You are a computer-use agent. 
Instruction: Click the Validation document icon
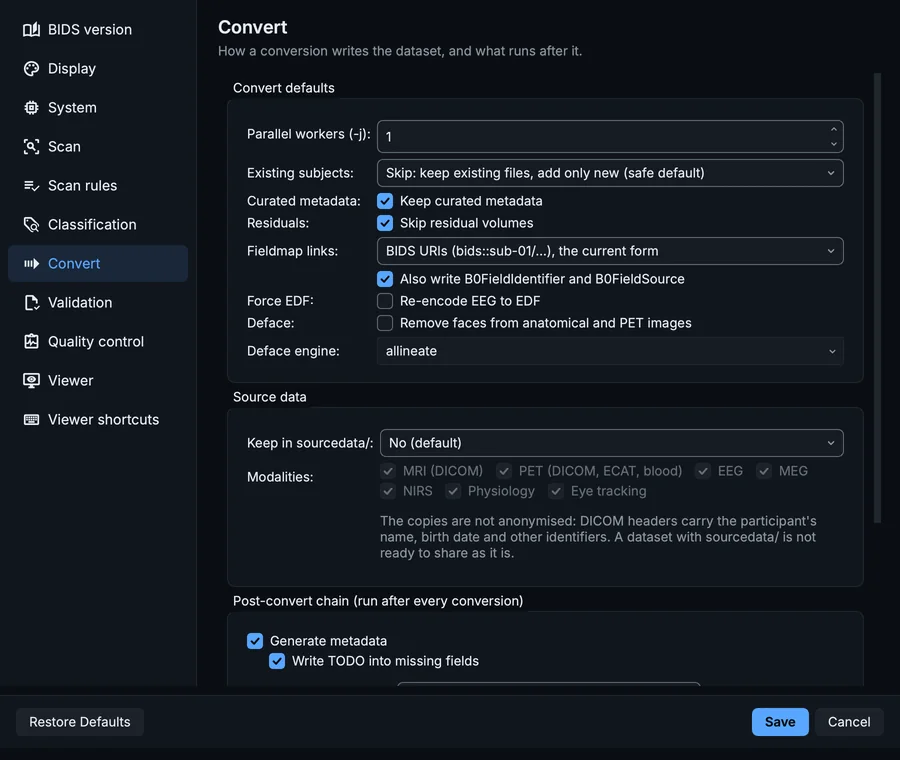pyautogui.click(x=32, y=303)
